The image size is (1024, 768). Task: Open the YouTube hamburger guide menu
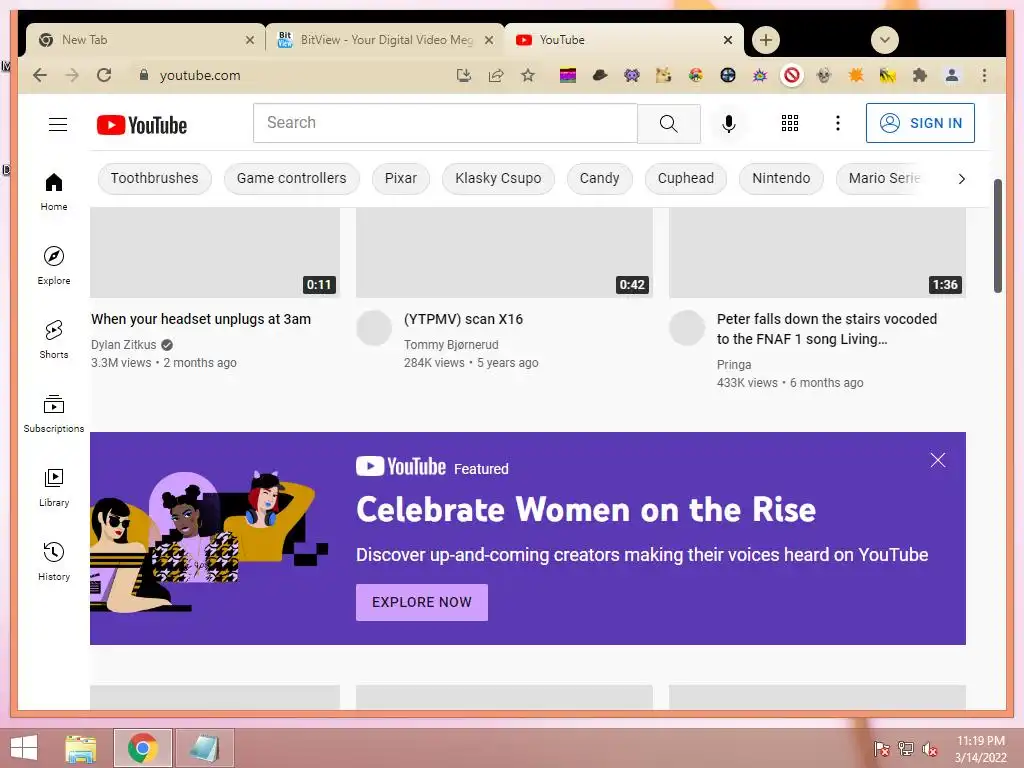click(58, 124)
